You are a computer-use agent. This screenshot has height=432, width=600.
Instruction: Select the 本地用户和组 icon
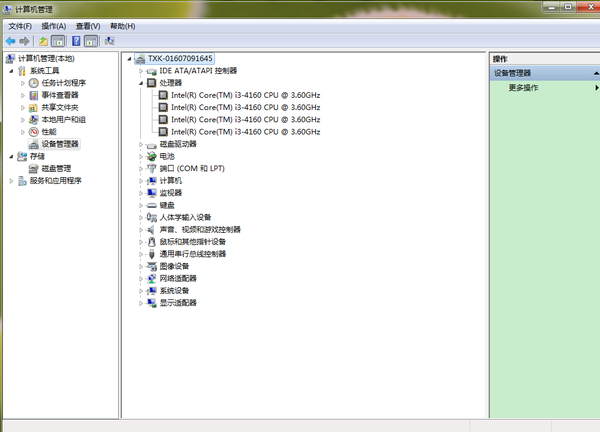pyautogui.click(x=34, y=120)
